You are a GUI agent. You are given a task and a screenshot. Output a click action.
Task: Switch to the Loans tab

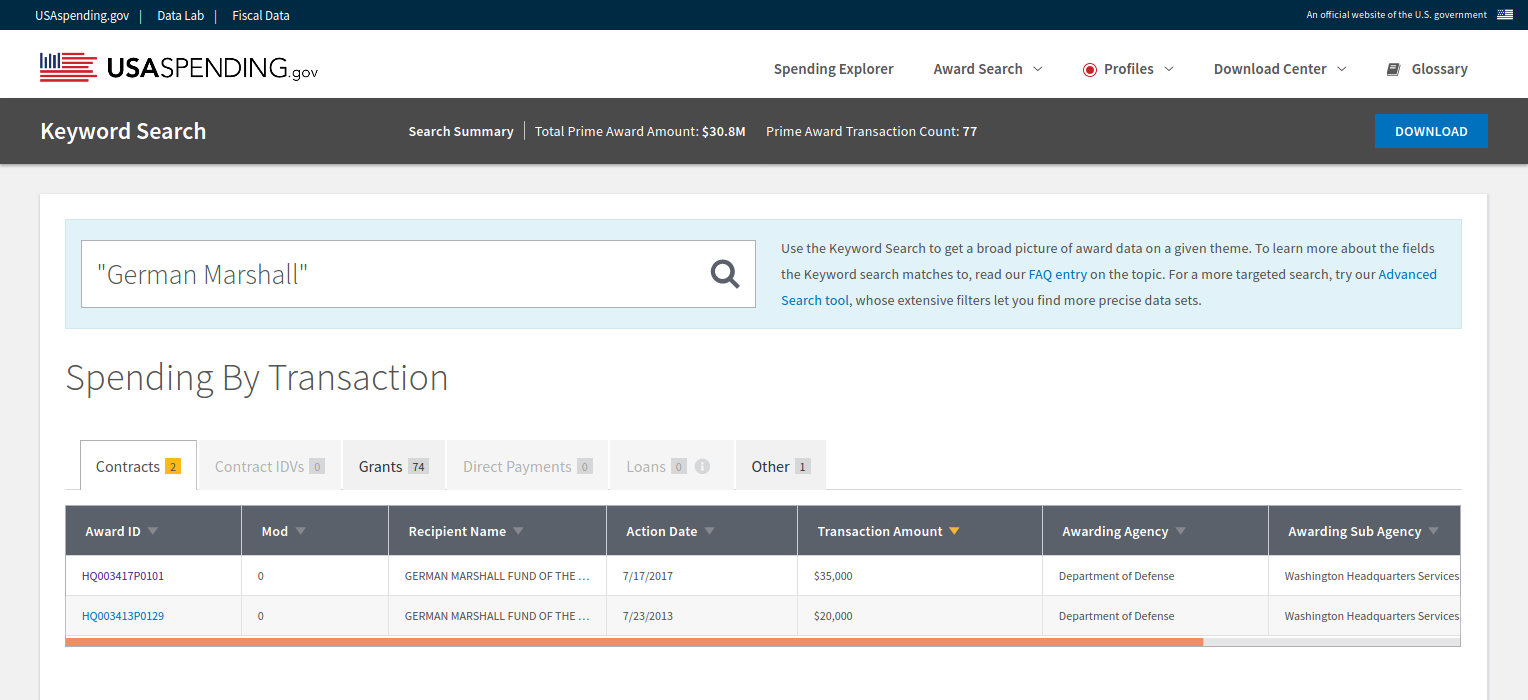(x=672, y=465)
